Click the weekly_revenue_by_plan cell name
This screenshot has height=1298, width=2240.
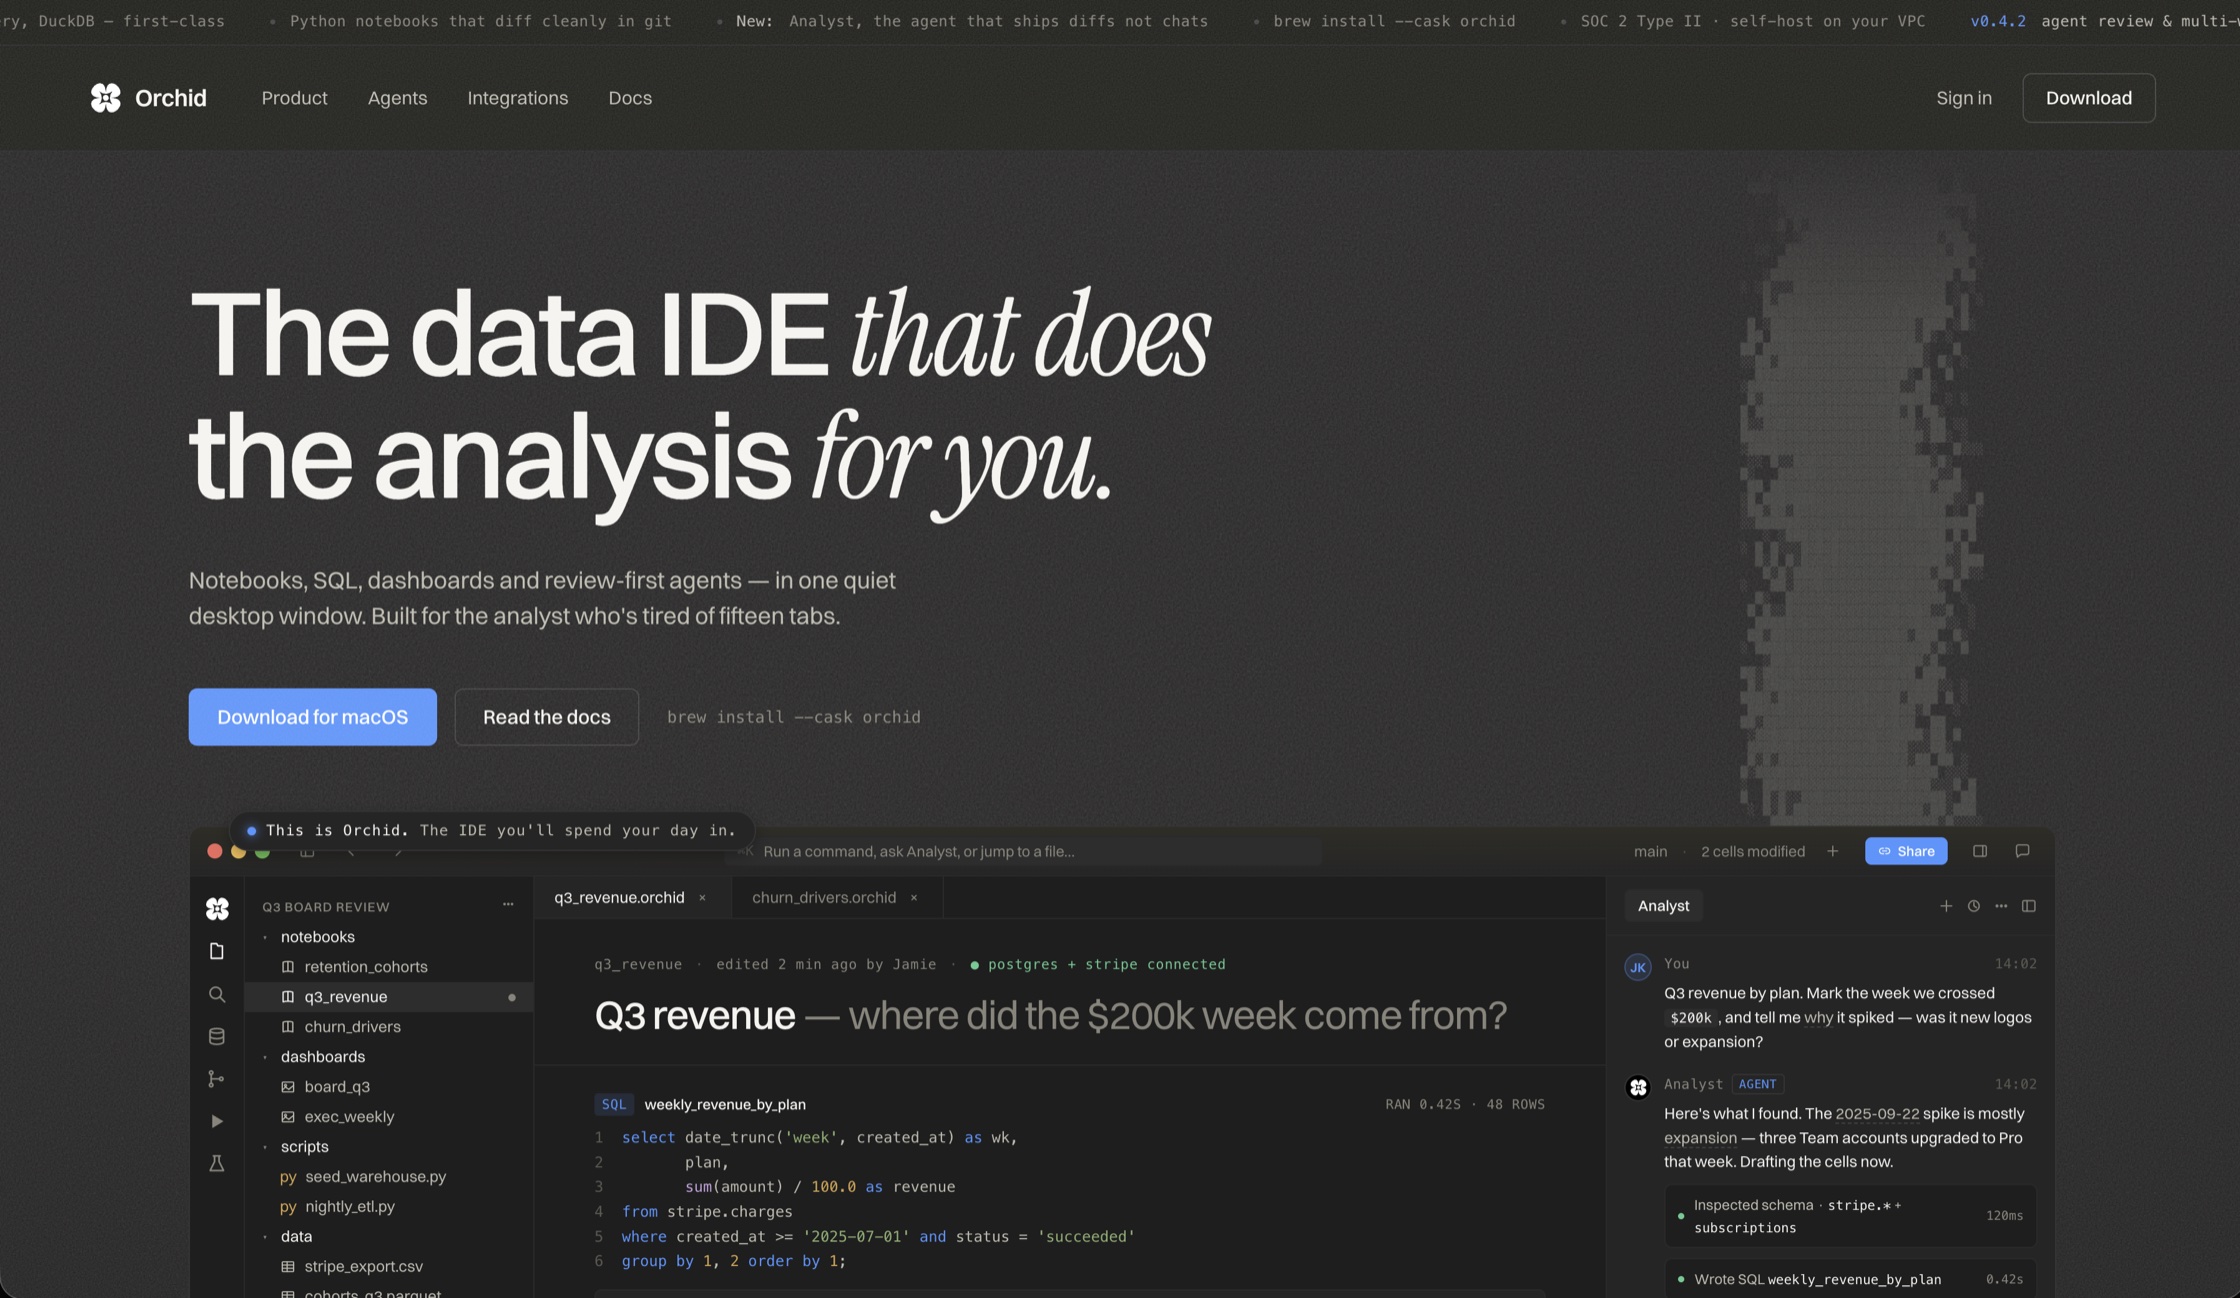(x=725, y=1104)
